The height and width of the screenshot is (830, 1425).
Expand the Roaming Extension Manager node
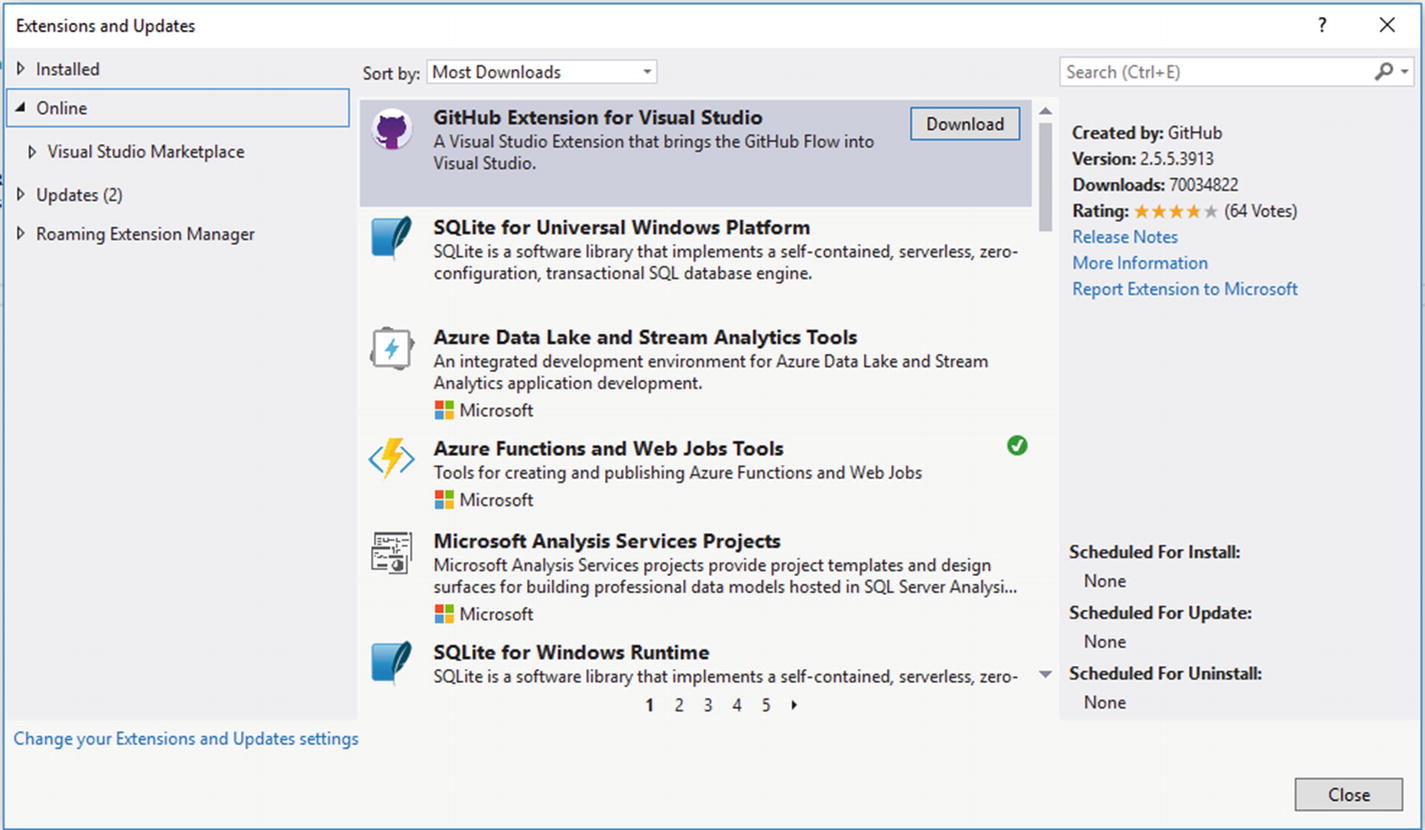20,234
